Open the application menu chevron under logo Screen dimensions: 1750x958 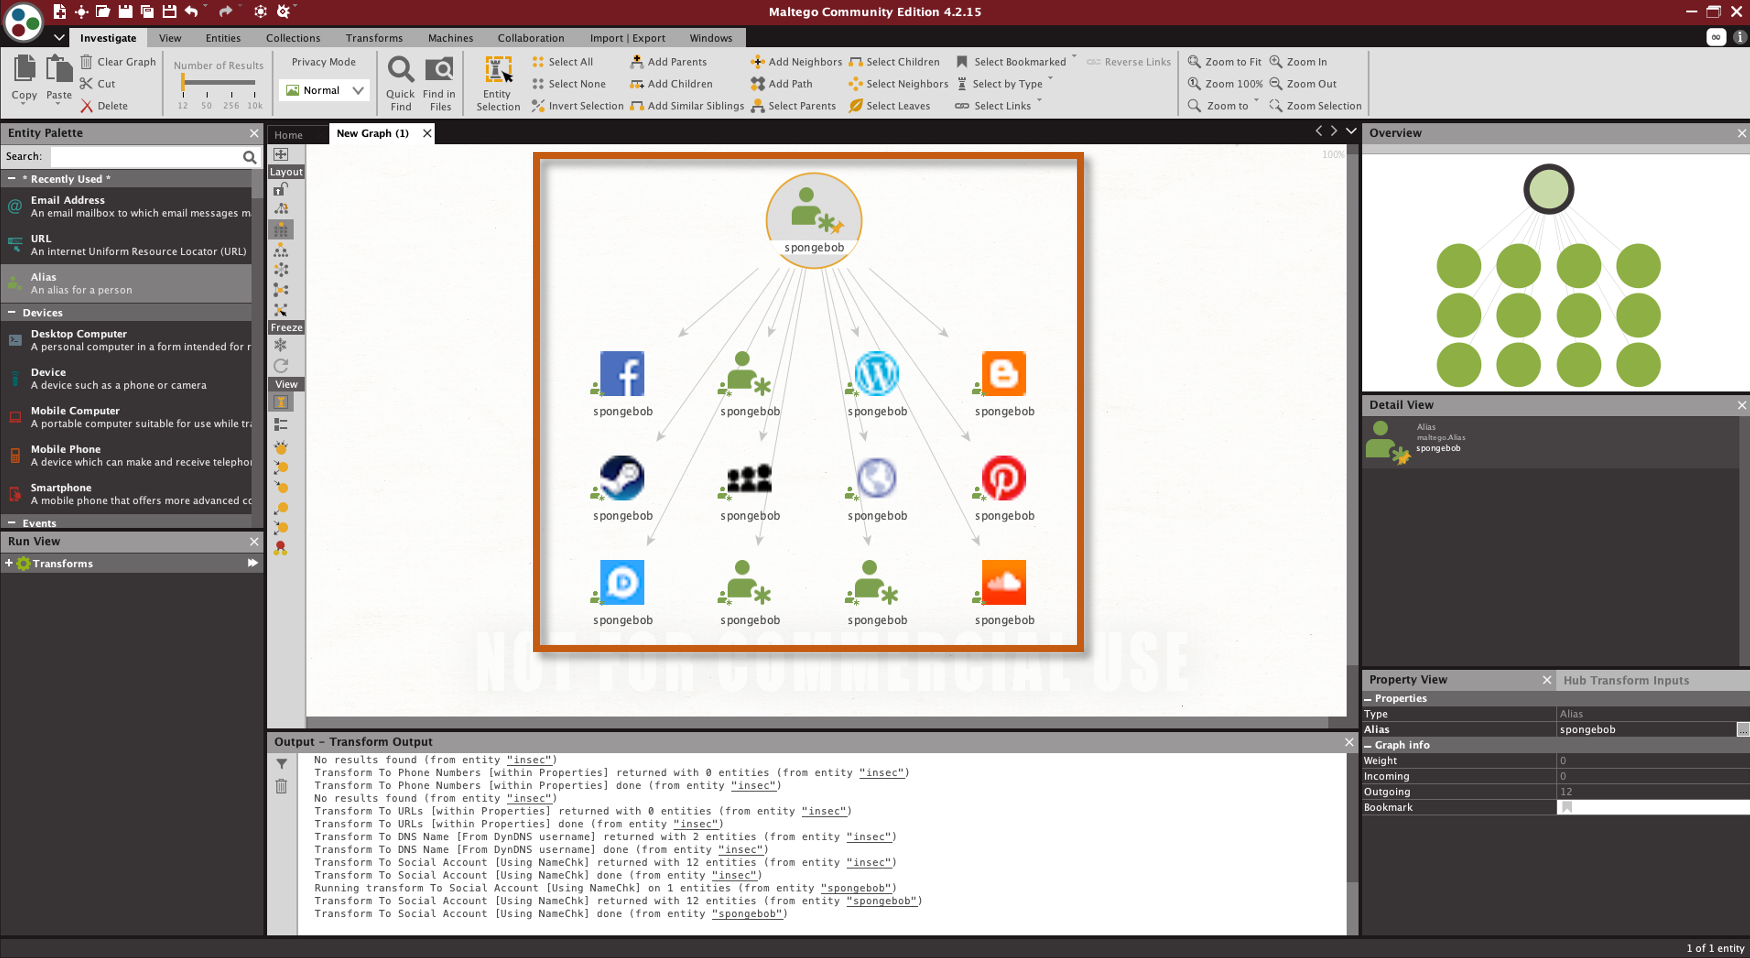(59, 38)
